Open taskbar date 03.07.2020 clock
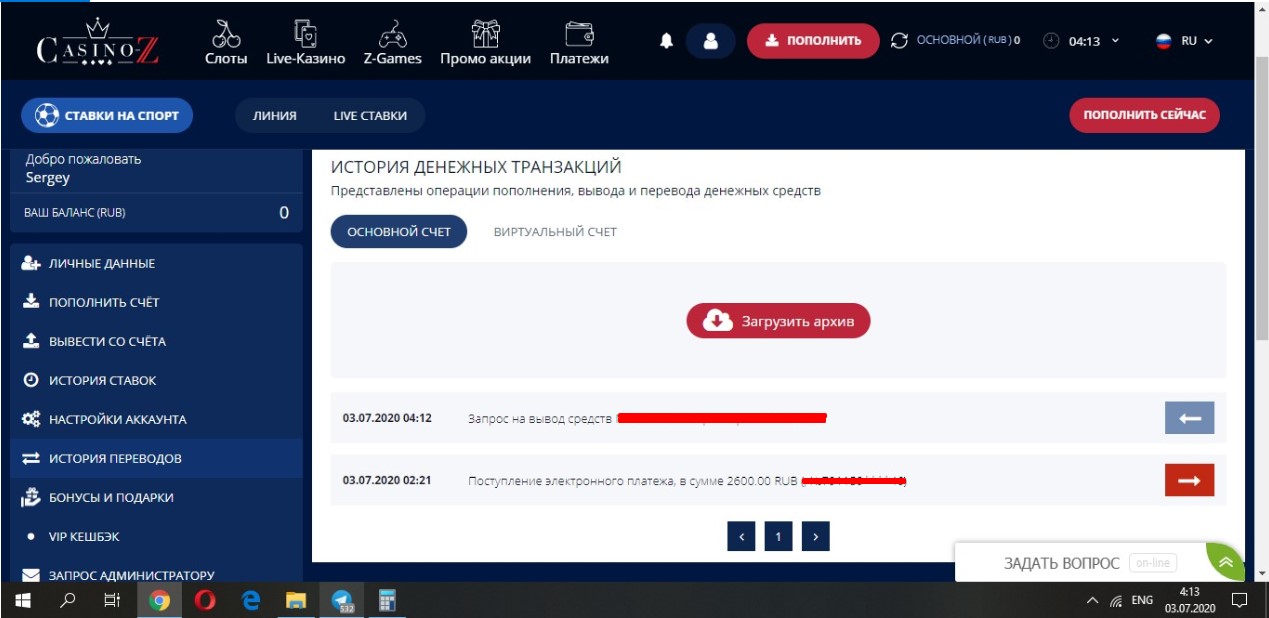This screenshot has width=1269, height=618. click(x=1190, y=600)
